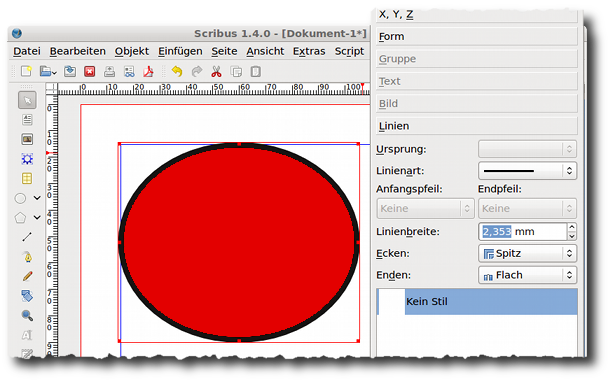610x383 pixels.
Task: Click the Linien properties tab
Action: point(477,126)
